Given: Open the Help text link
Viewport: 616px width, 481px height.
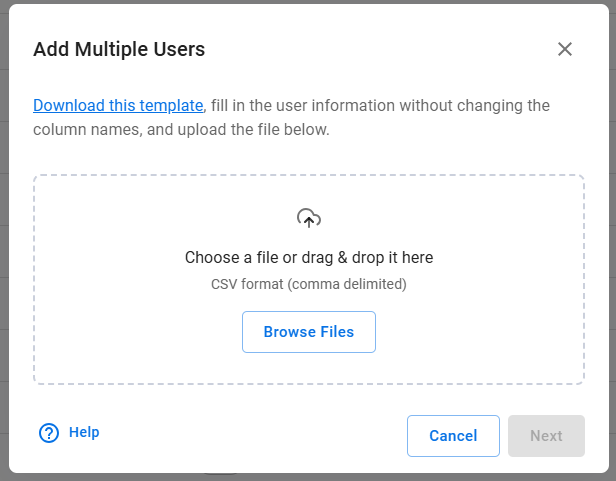Looking at the screenshot, I should (x=84, y=432).
